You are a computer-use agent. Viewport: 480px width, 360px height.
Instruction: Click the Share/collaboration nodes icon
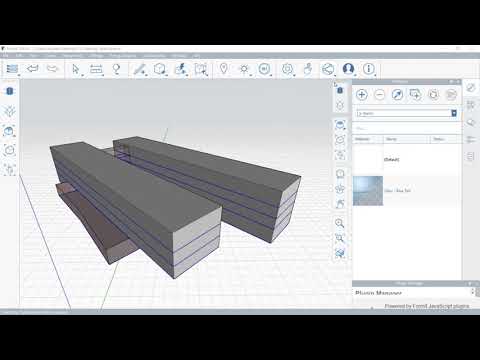tap(328, 69)
